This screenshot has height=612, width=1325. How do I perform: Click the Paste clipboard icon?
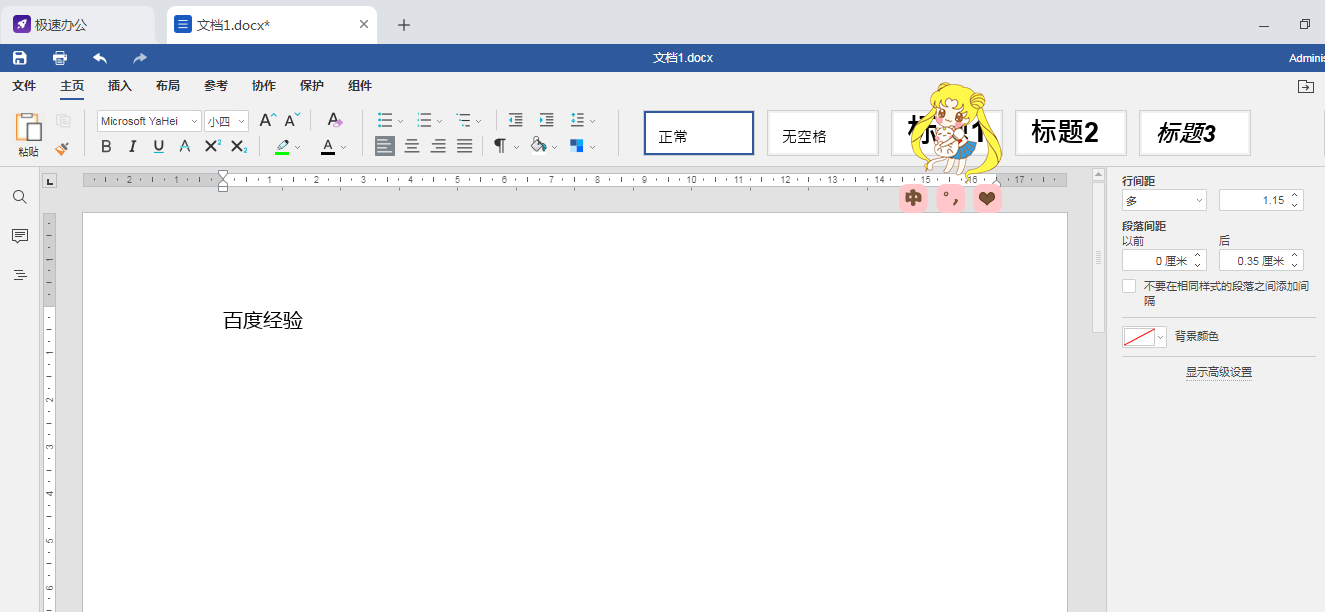(28, 127)
